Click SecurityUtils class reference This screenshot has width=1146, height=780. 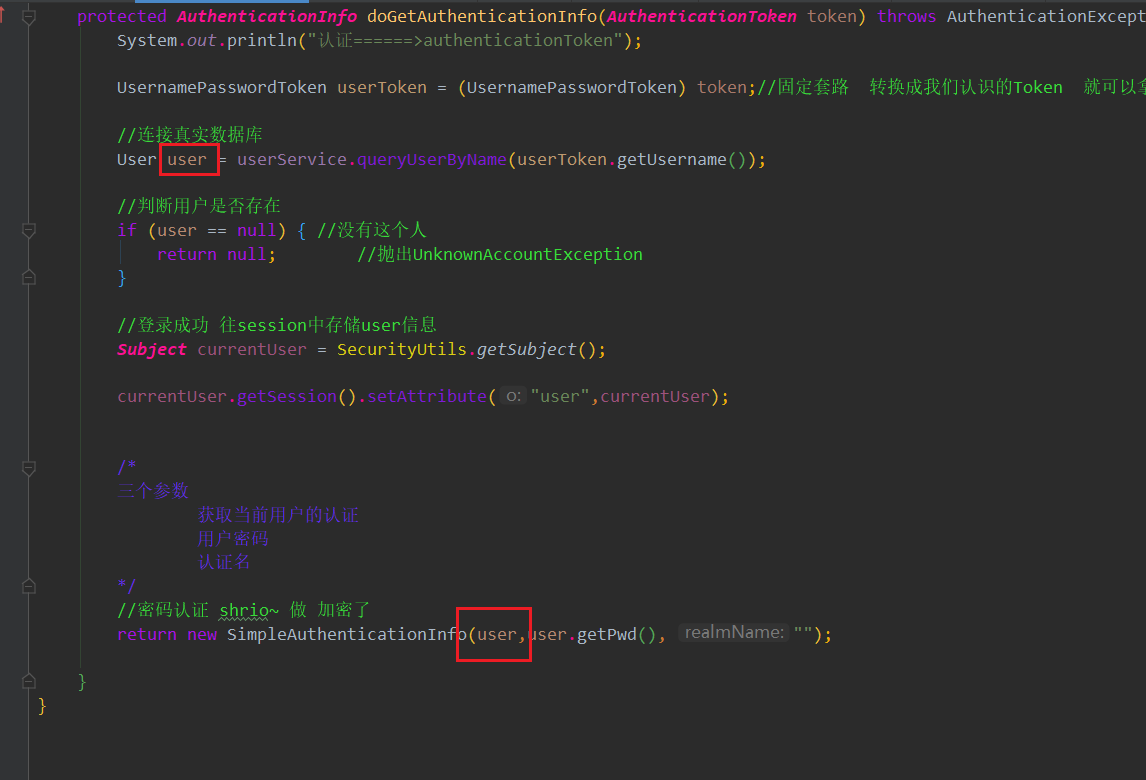point(401,349)
